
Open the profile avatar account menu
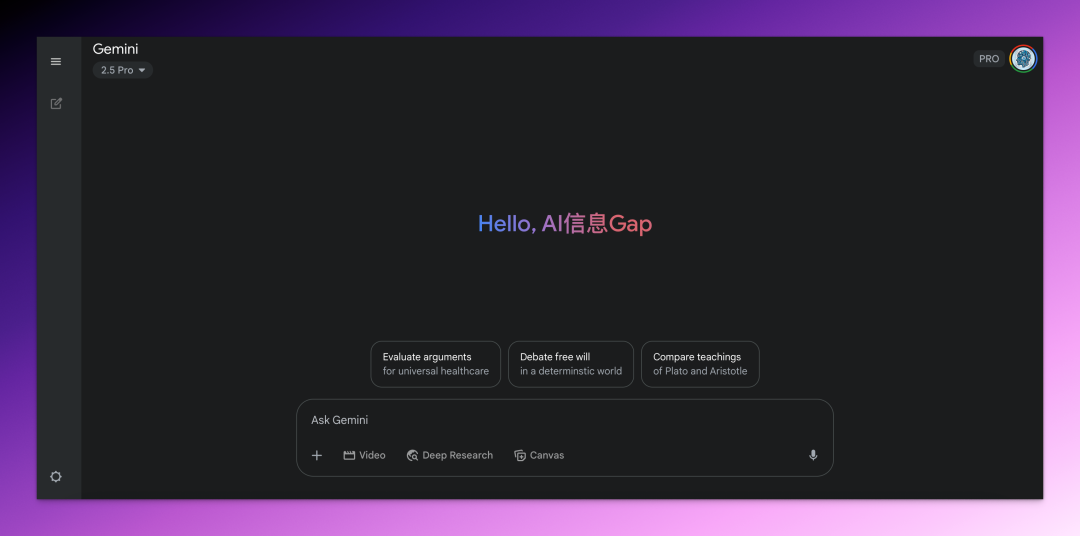[x=1023, y=59]
